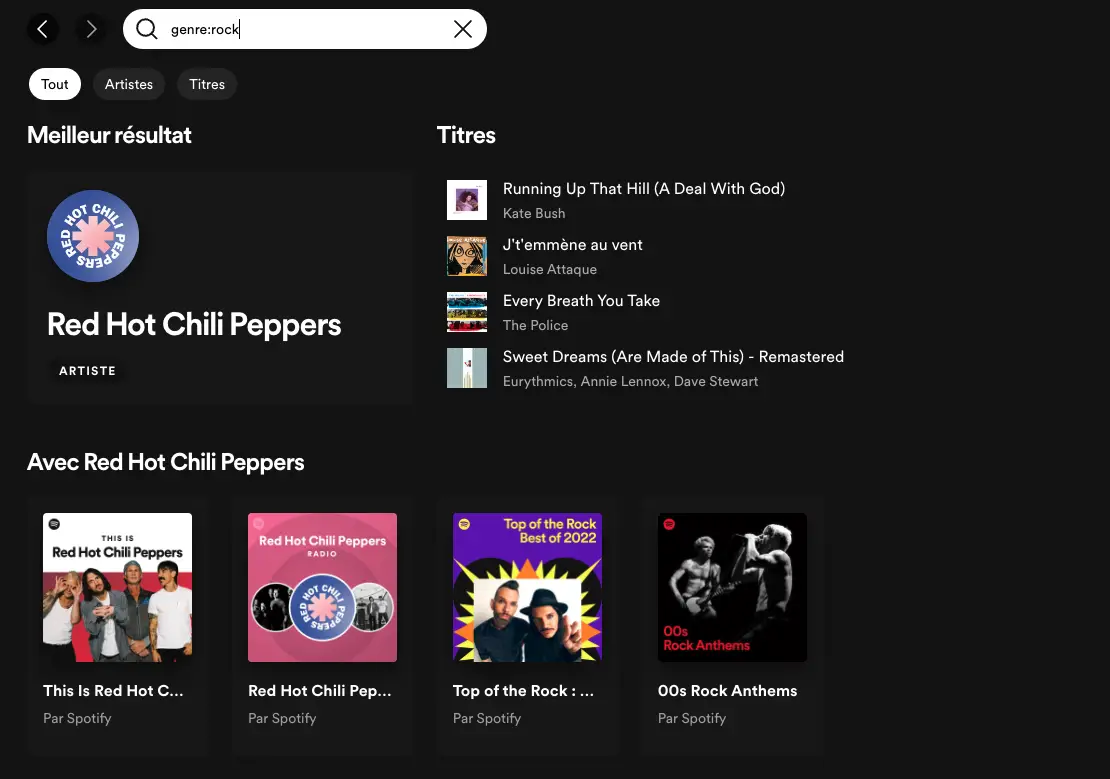The height and width of the screenshot is (779, 1110).
Task: Select track J't'emmène au vent
Action: [x=572, y=244]
